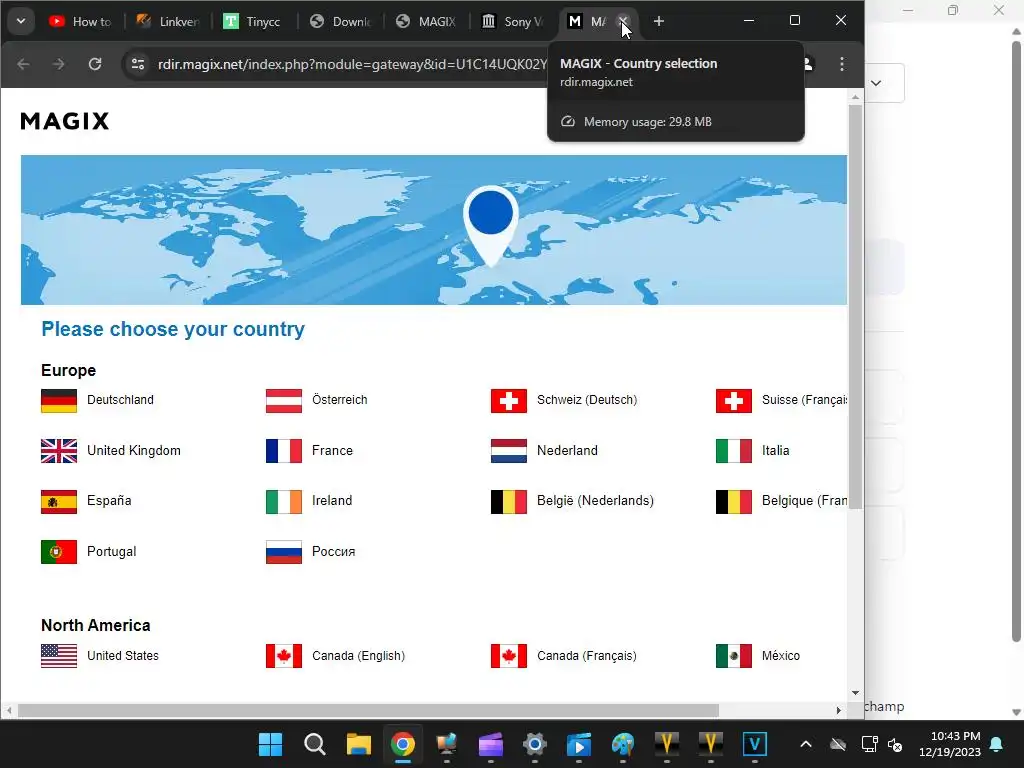
Task: Select the Россия flag icon
Action: point(283,552)
